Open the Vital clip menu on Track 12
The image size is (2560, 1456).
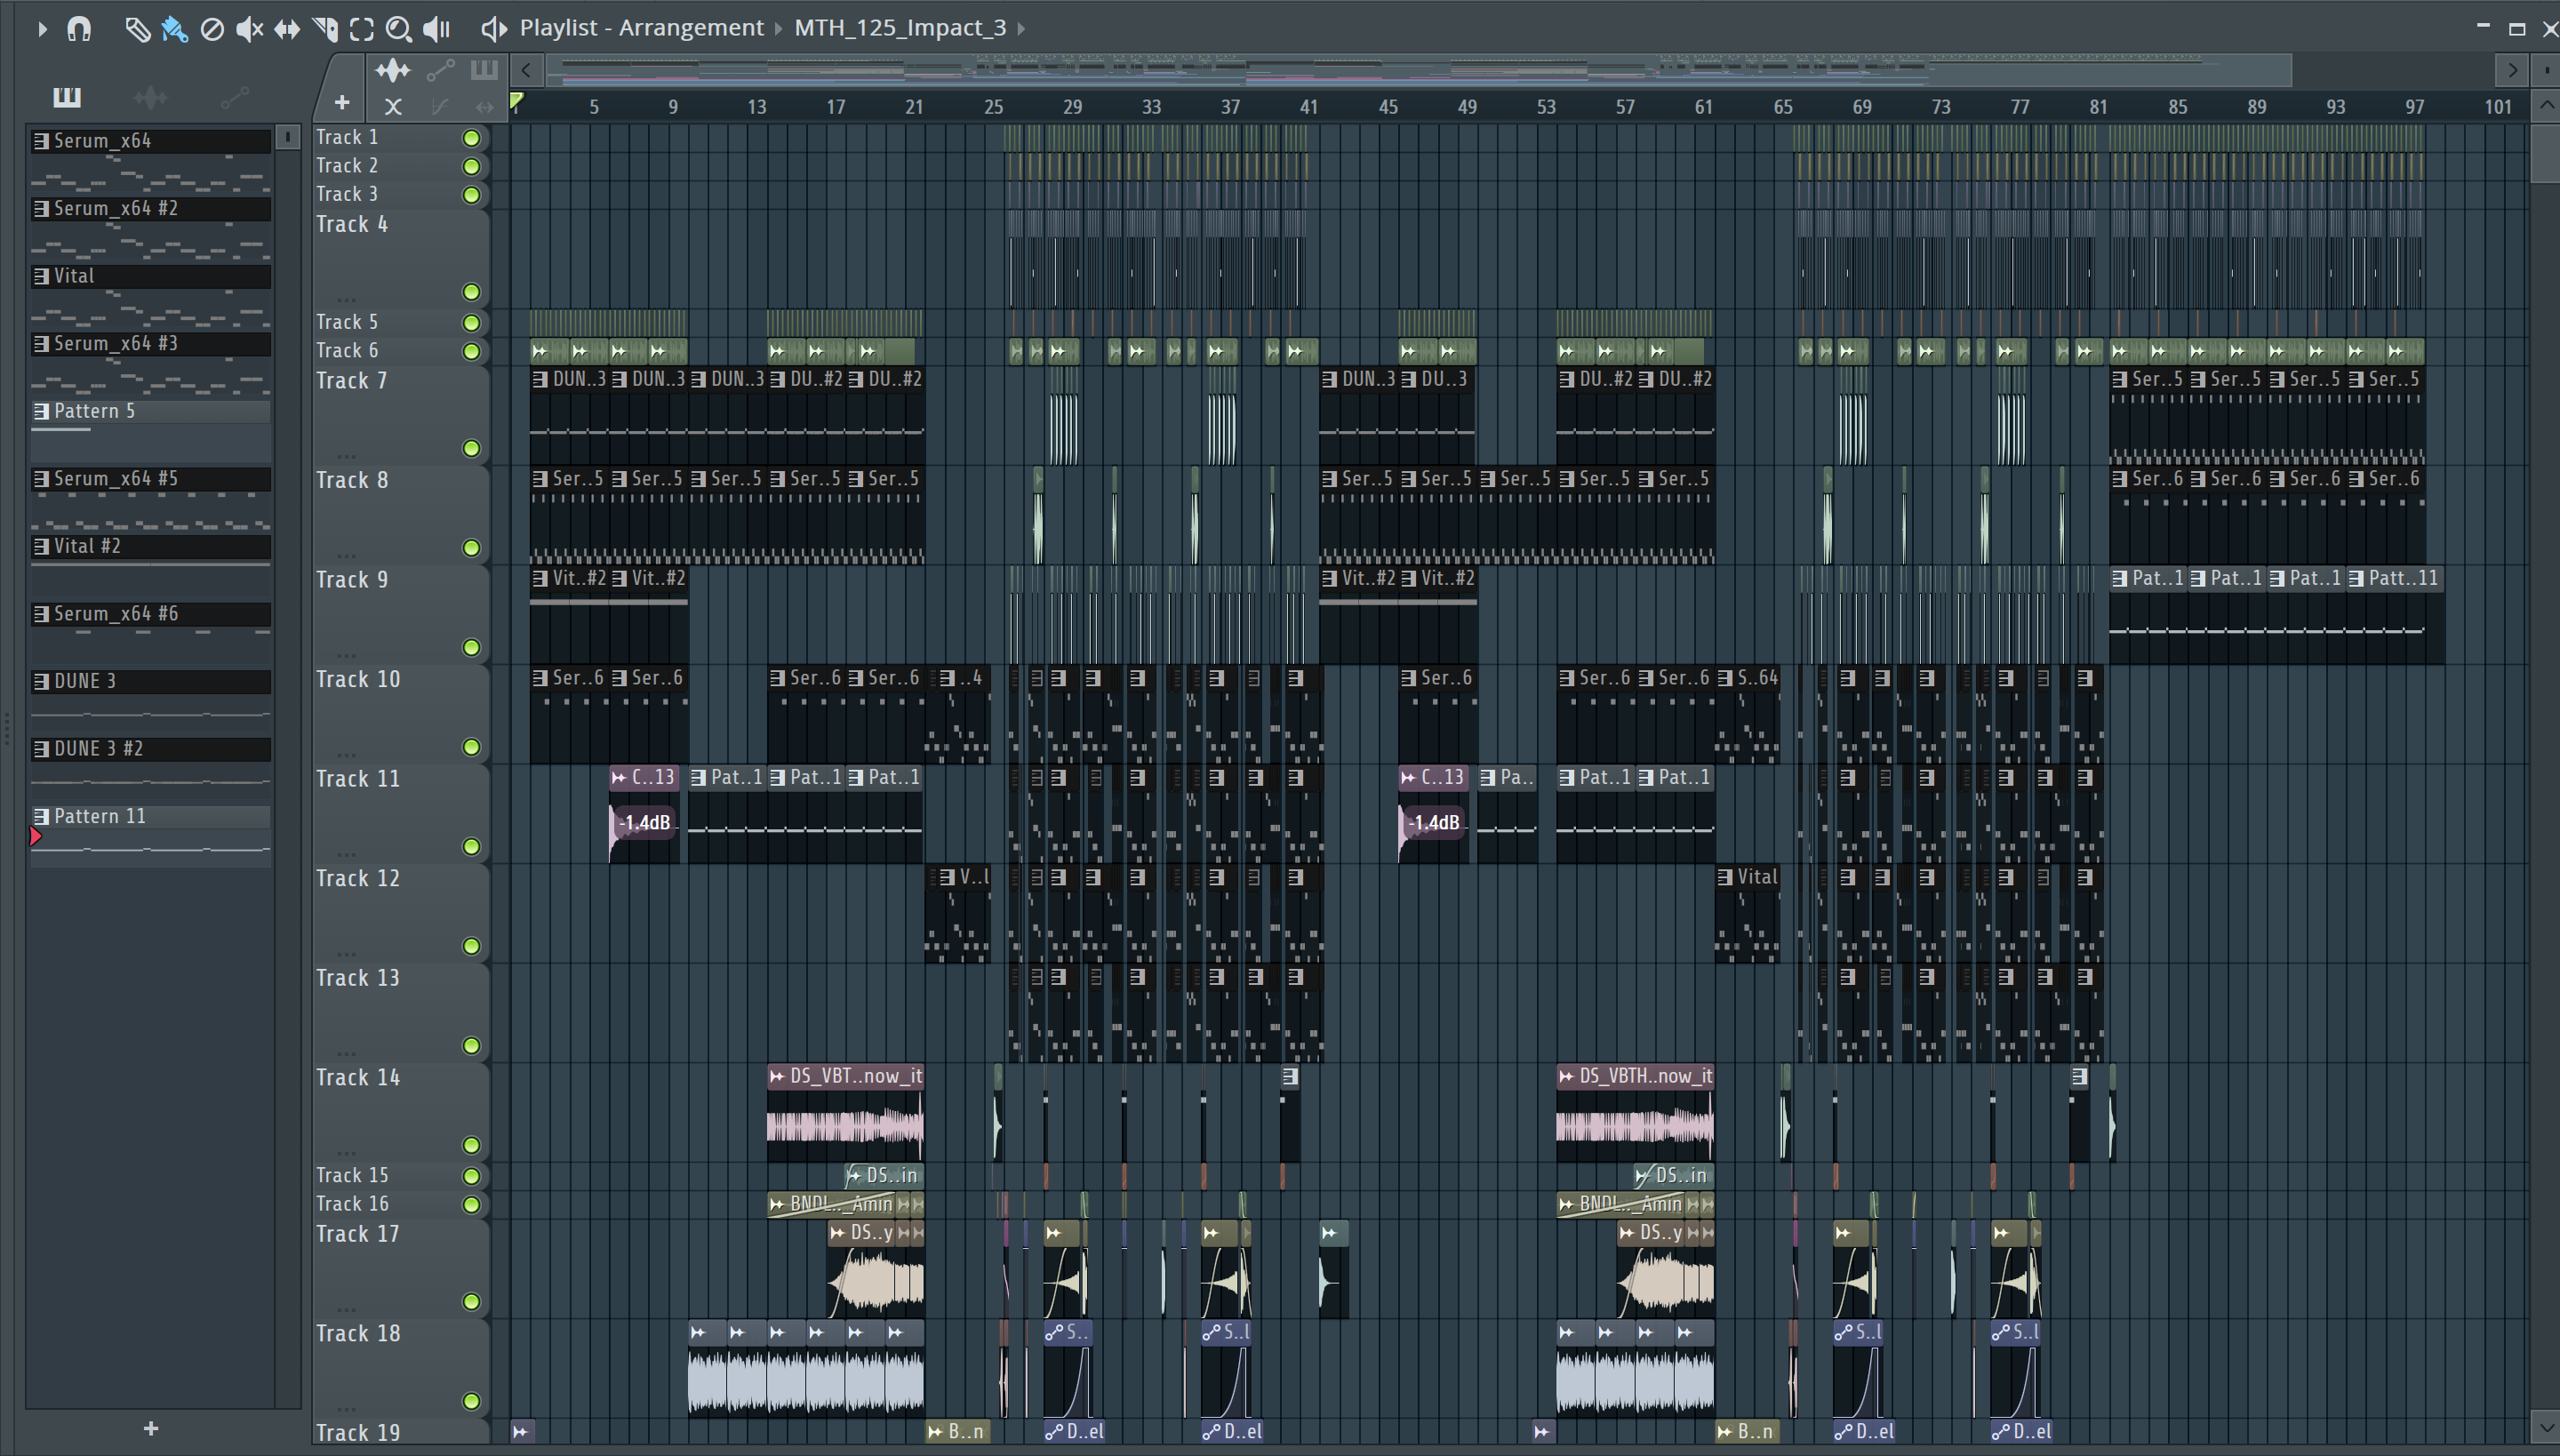[x=1725, y=877]
